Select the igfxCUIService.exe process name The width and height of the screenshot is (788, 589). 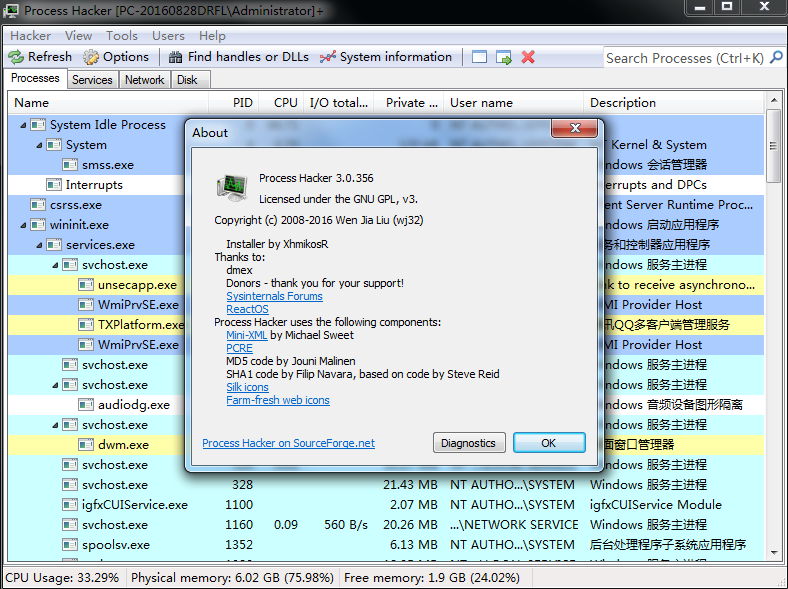(x=135, y=505)
